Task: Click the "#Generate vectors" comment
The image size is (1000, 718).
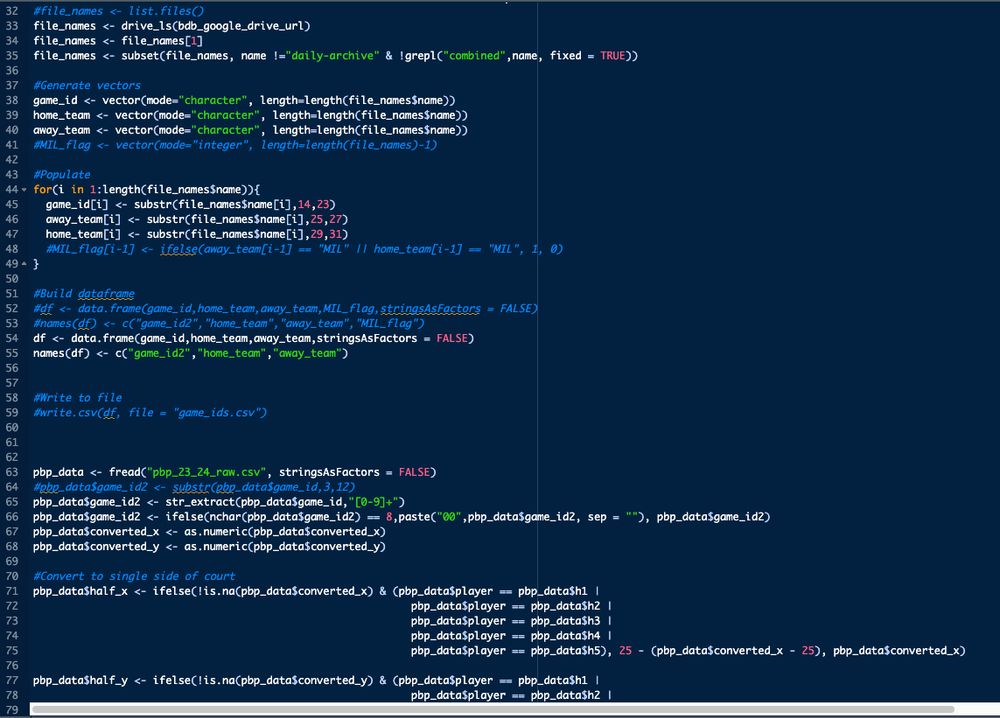Action: pos(87,85)
